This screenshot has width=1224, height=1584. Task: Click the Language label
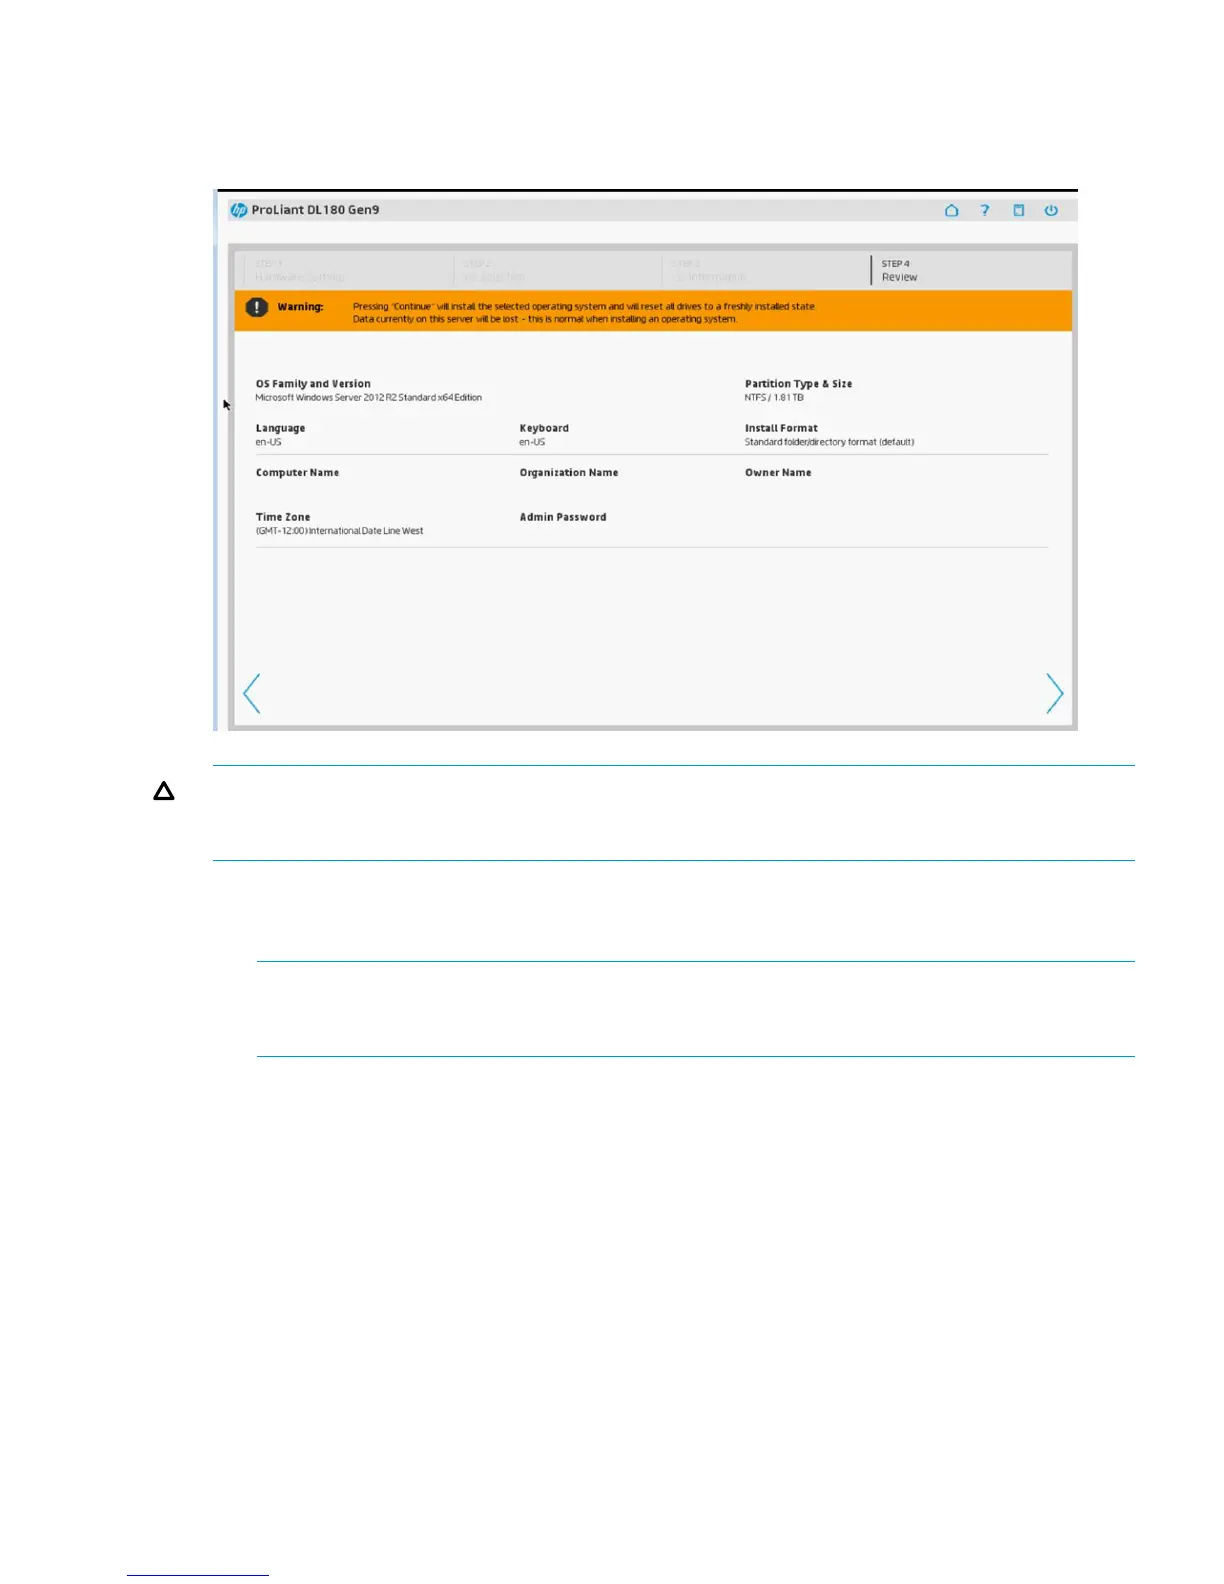point(280,428)
